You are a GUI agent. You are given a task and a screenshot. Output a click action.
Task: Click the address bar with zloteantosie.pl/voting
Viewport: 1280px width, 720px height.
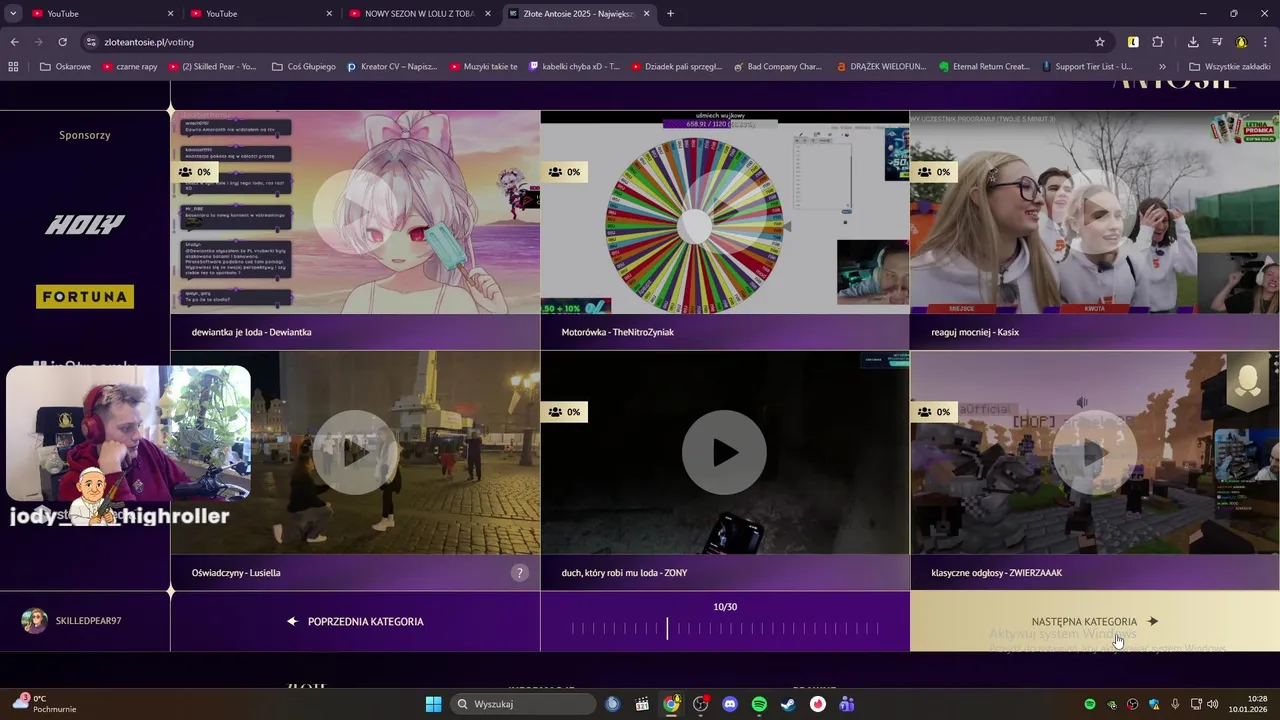[x=590, y=42]
